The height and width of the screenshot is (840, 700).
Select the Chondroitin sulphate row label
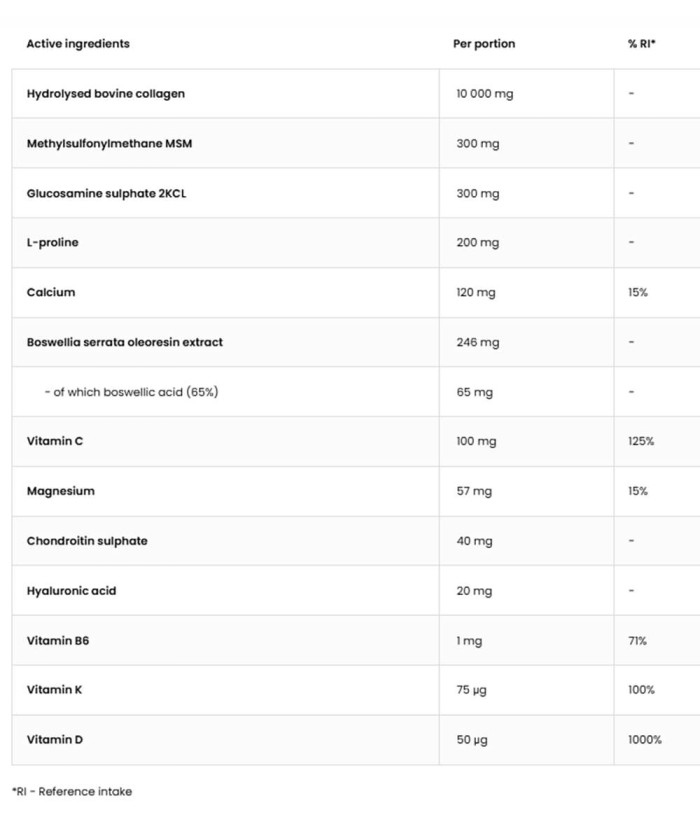[87, 541]
